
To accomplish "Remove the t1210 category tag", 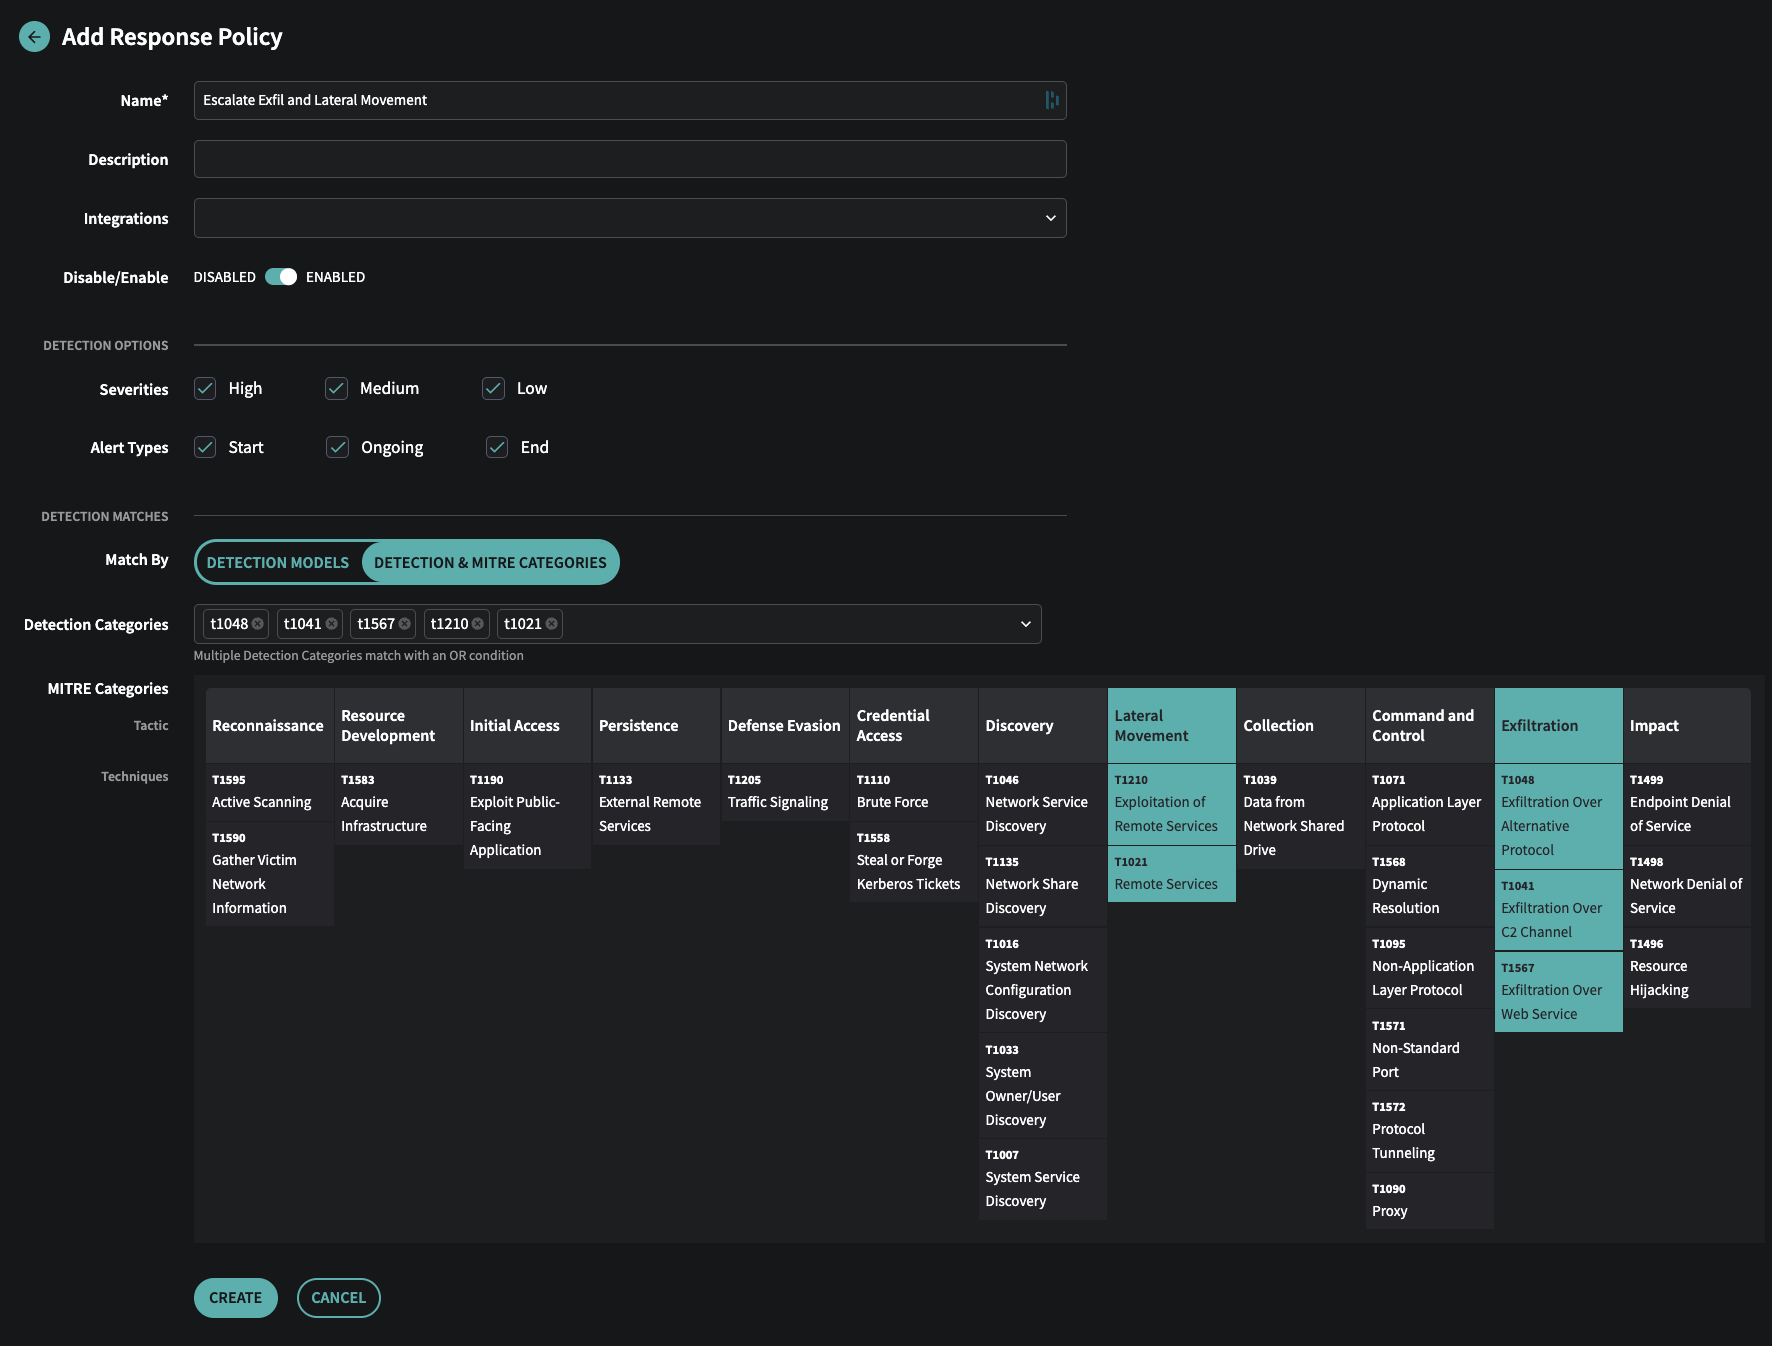I will tap(478, 624).
